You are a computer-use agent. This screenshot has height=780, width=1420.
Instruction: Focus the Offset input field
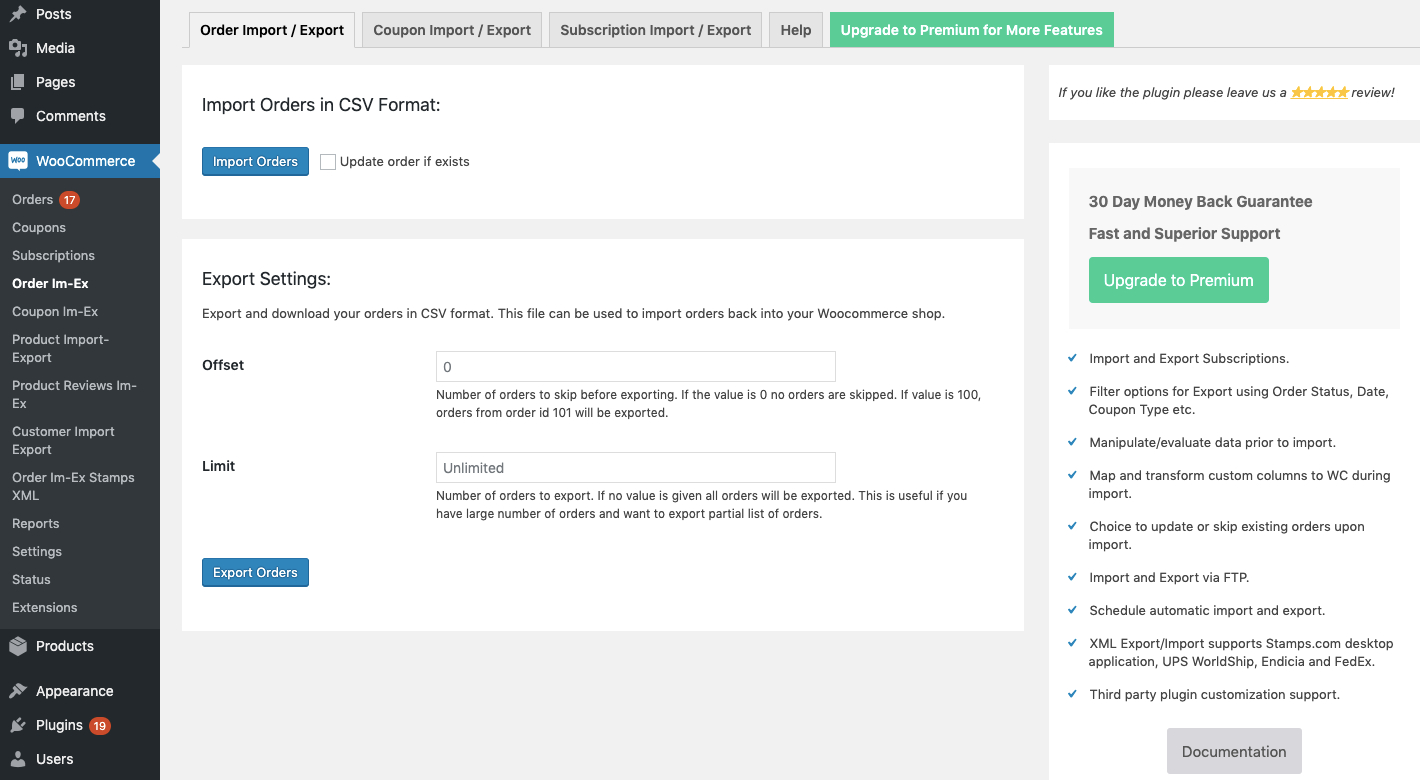click(x=636, y=367)
